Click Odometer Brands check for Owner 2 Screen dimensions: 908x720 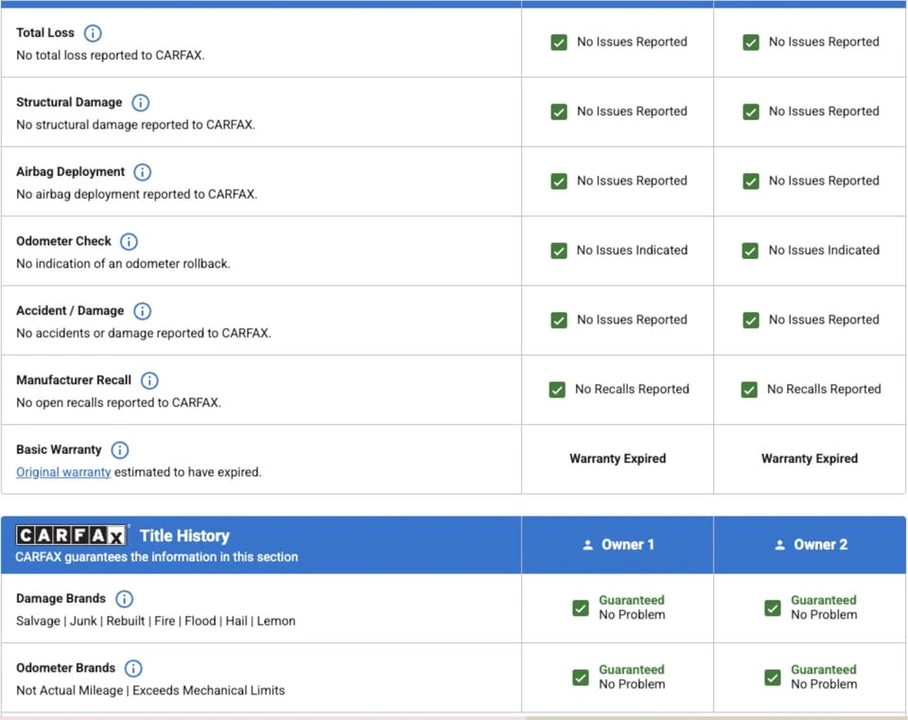[772, 678]
